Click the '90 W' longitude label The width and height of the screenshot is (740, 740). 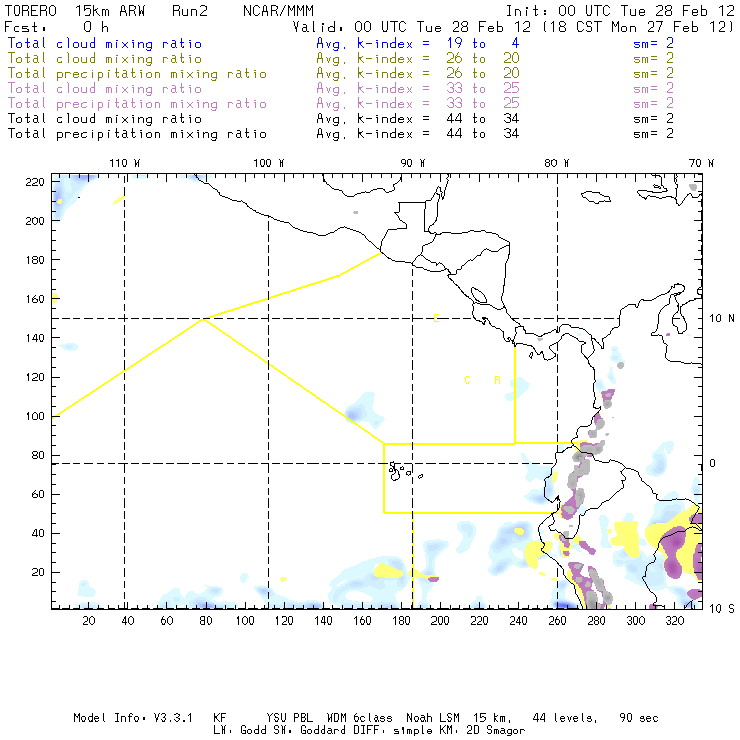tap(413, 163)
